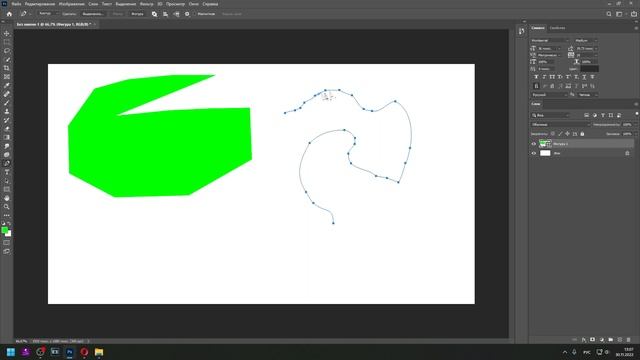The image size is (640, 360).
Task: Open the Слои menu
Action: pos(93,4)
